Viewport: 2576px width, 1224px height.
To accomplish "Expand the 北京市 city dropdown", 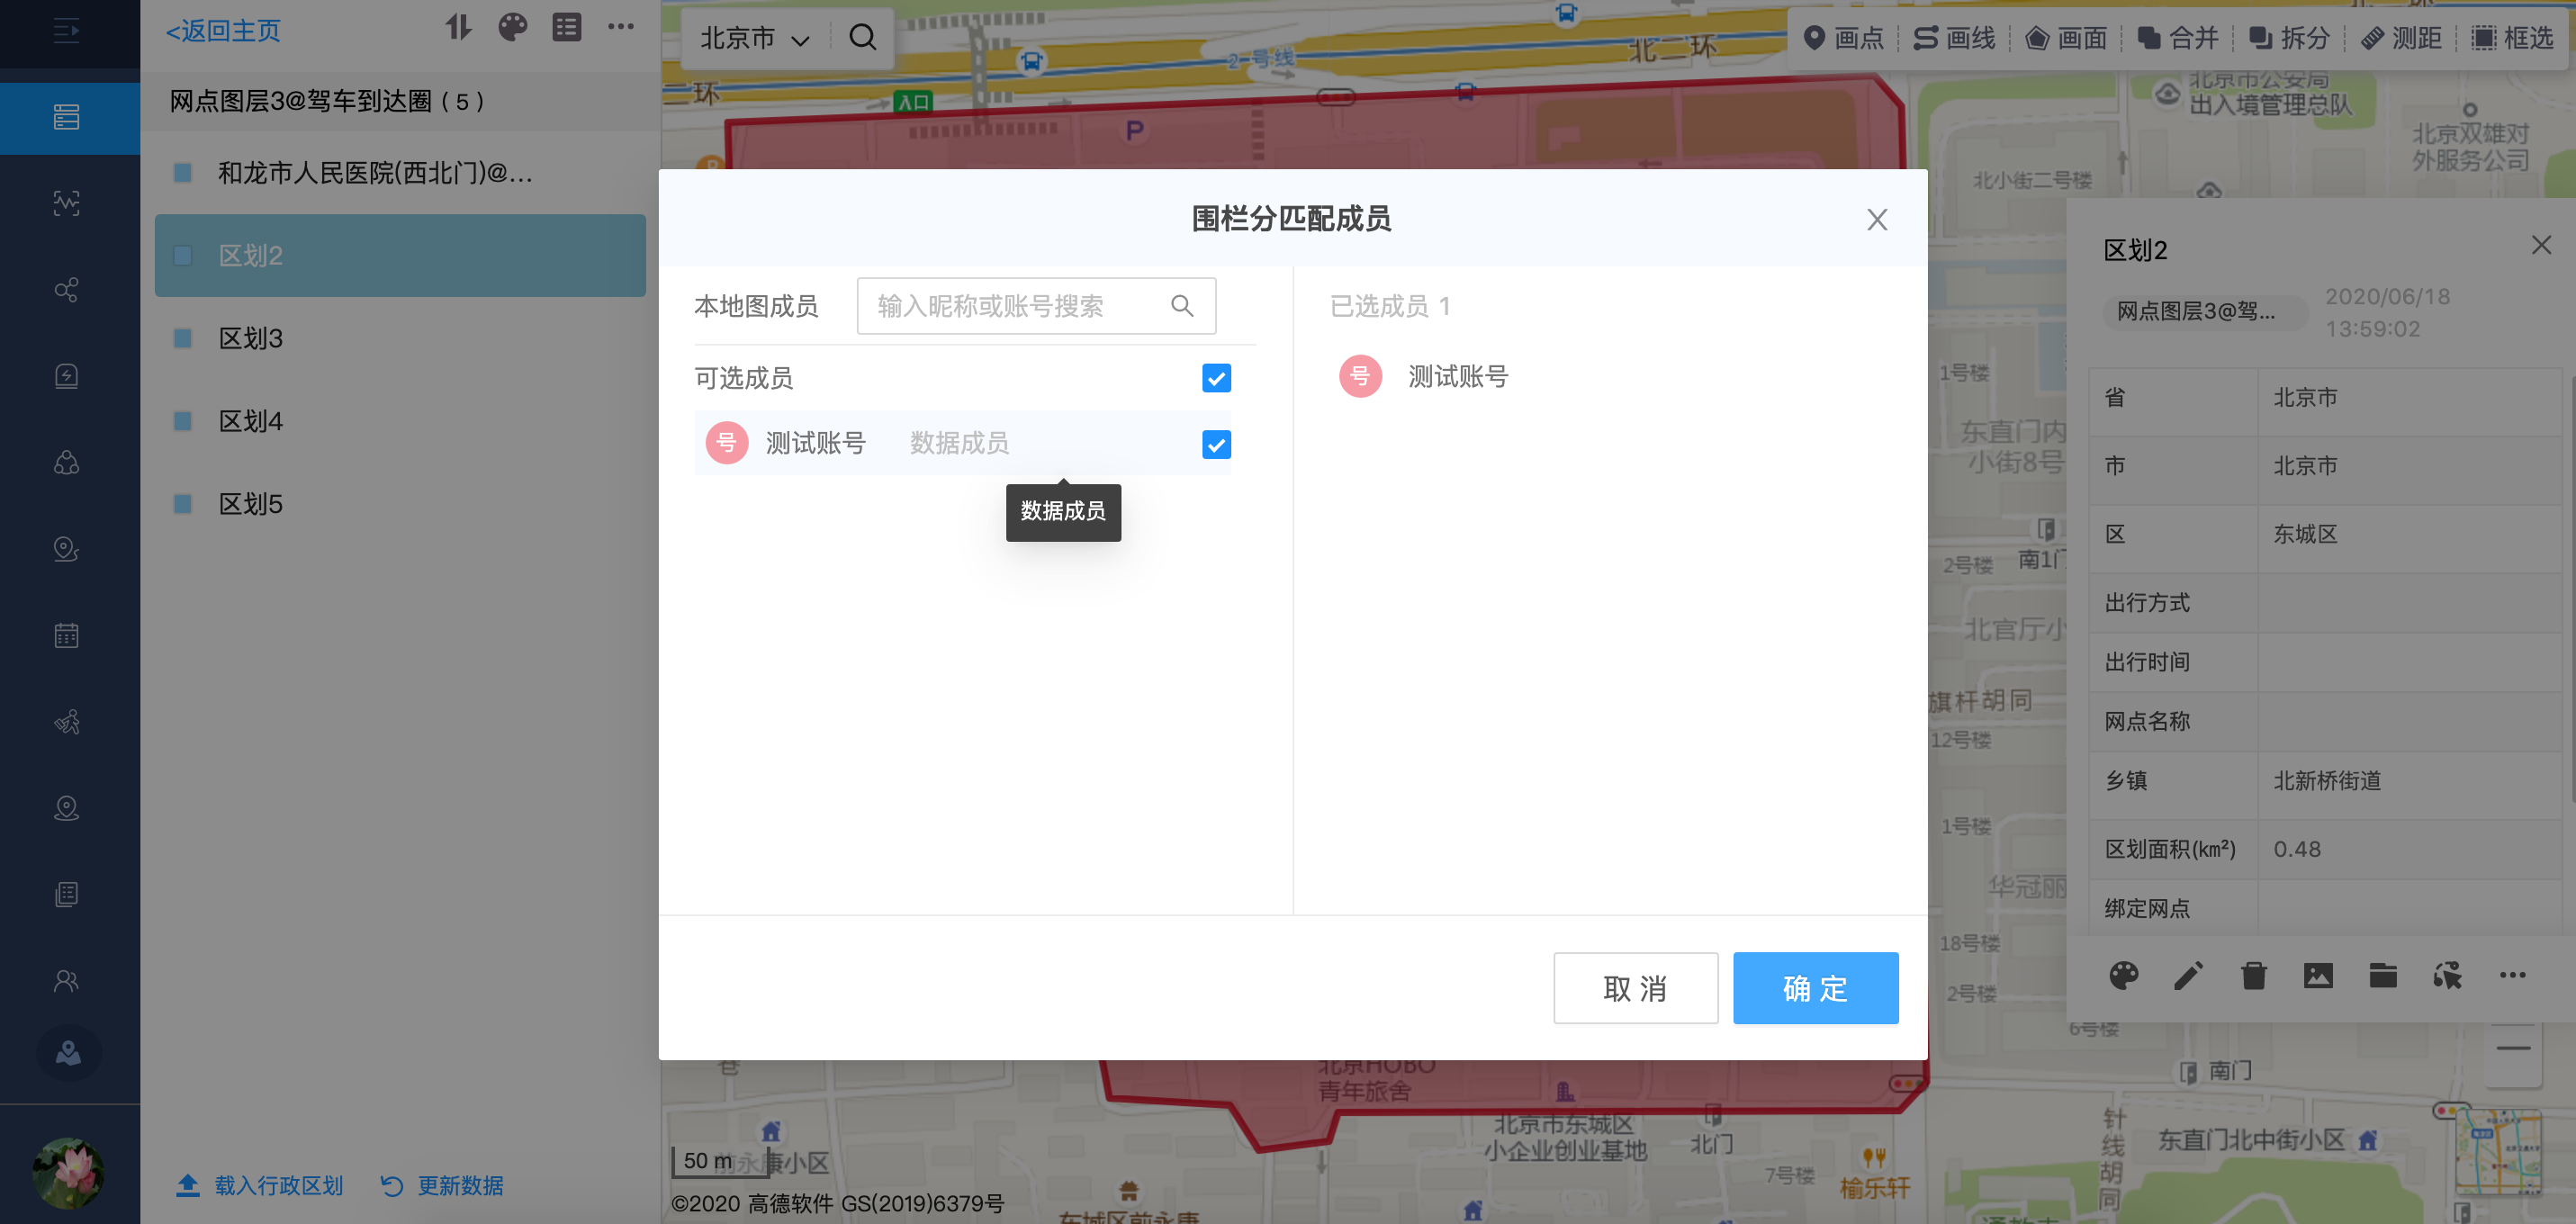I will [x=754, y=38].
